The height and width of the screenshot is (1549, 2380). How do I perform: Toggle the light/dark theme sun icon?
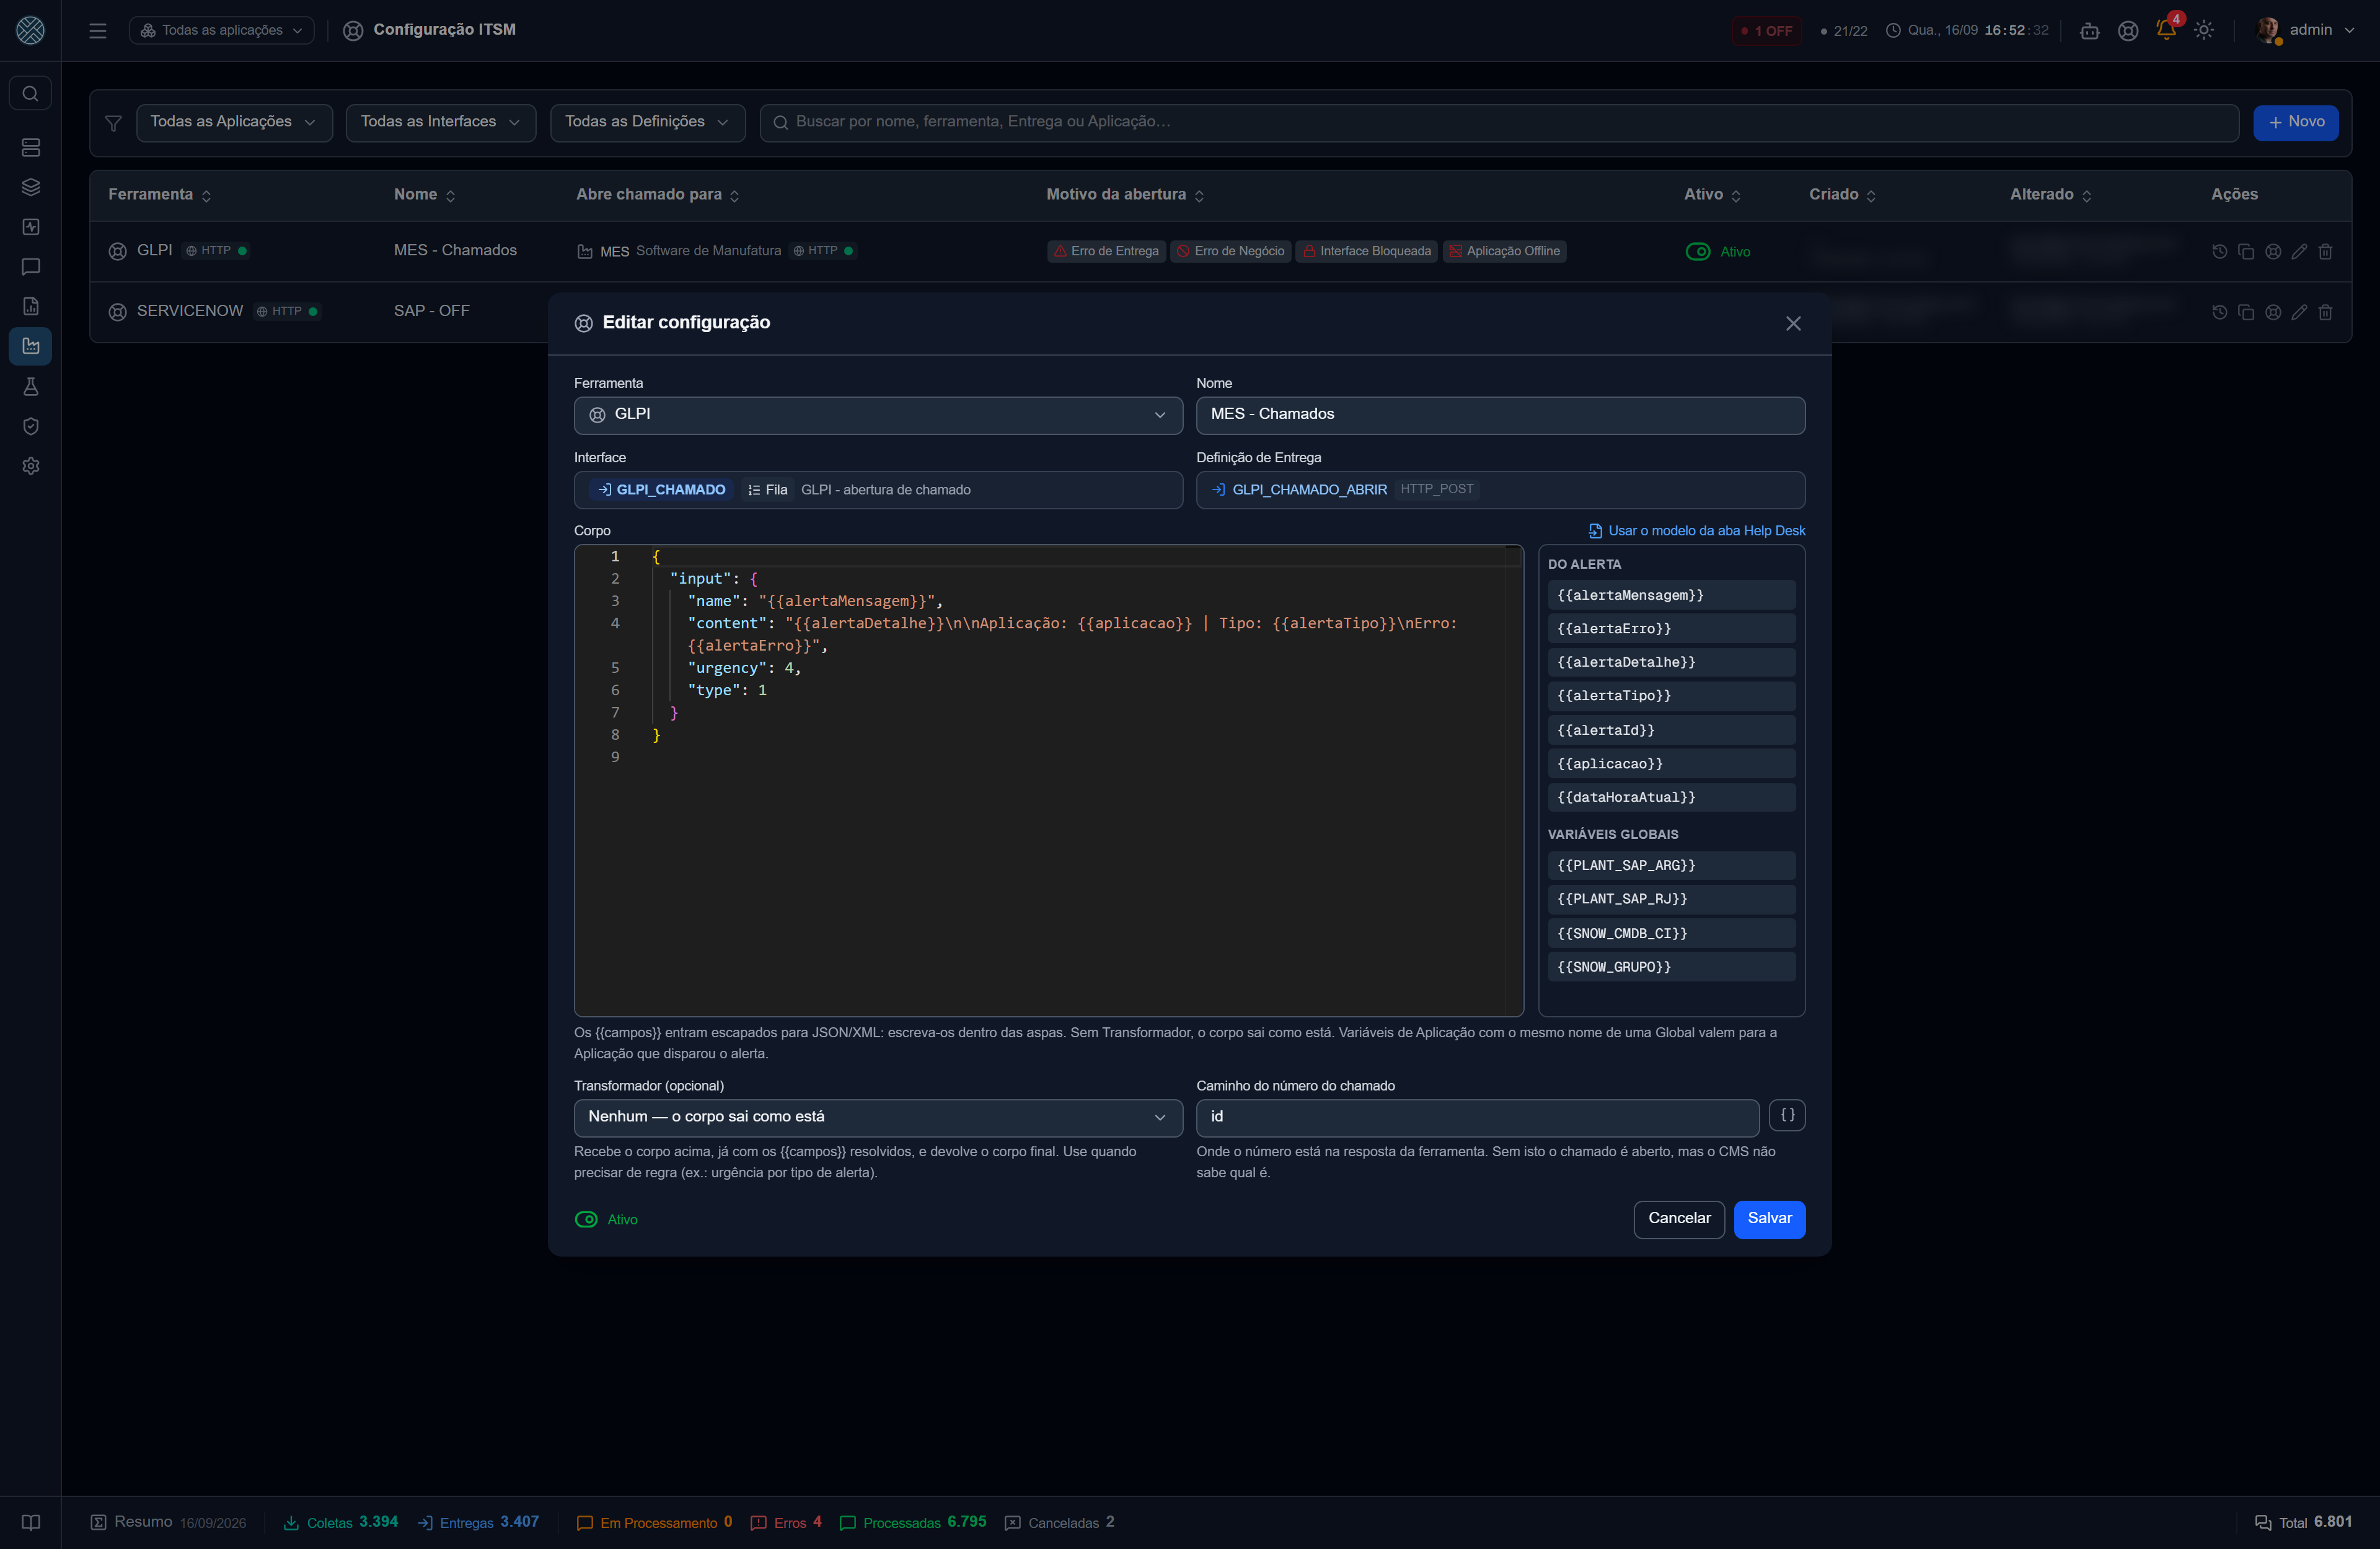[2204, 30]
